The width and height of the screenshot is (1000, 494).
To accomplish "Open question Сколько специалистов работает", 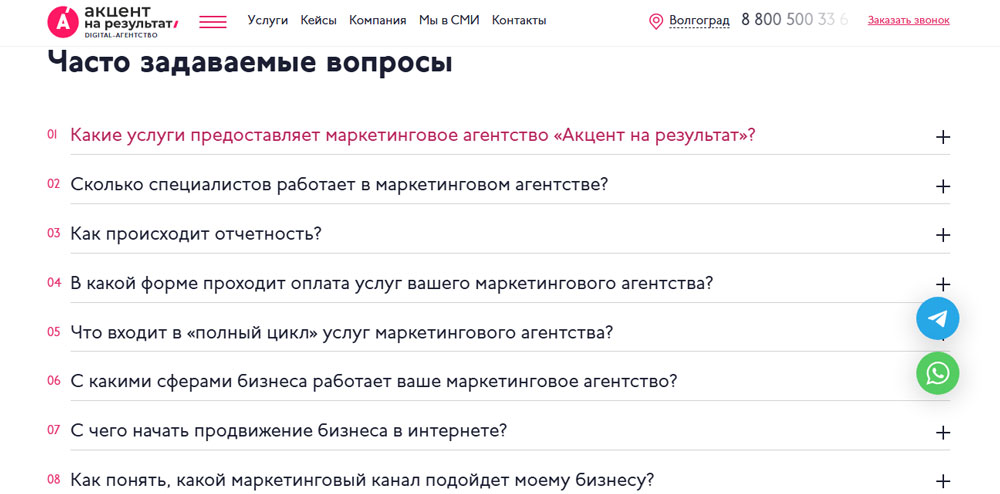I will point(339,185).
